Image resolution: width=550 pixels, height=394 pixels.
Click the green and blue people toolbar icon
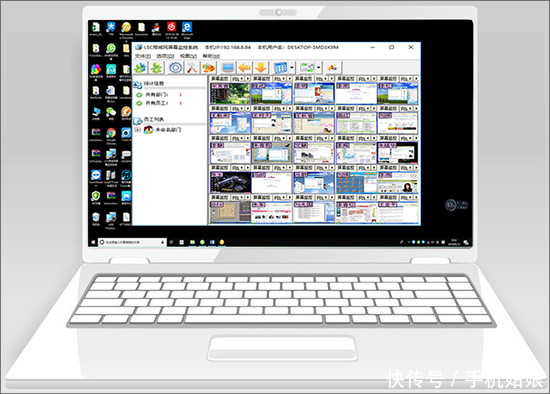click(140, 67)
